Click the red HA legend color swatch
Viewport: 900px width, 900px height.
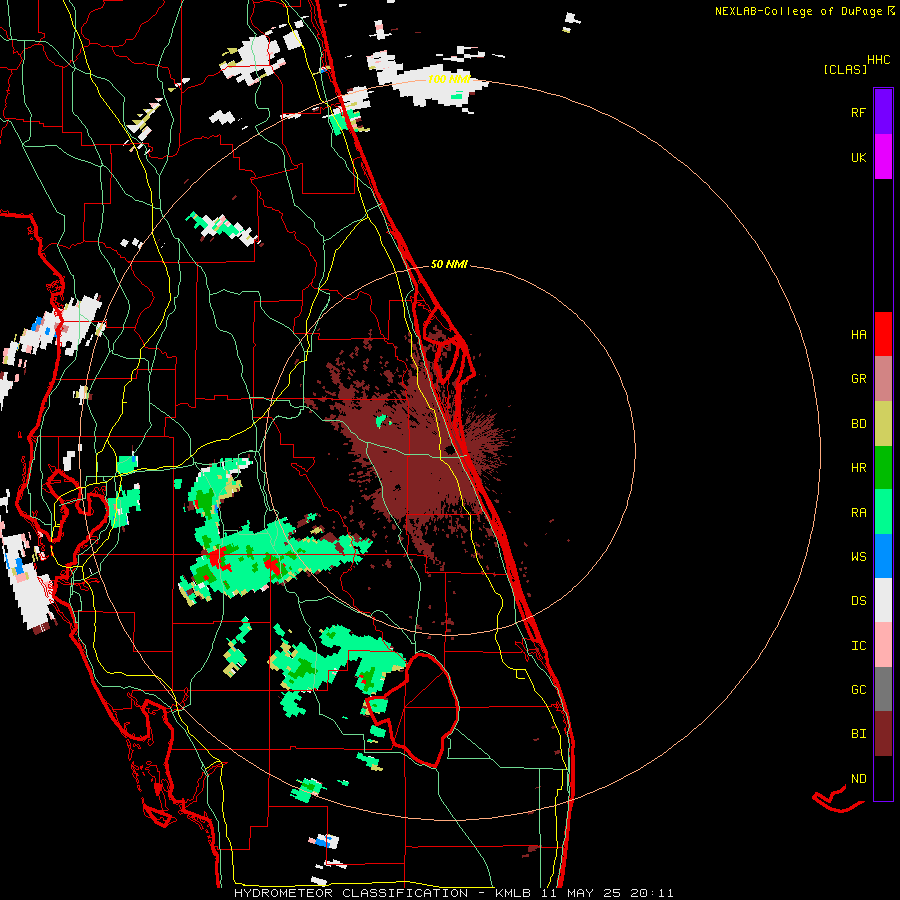883,334
